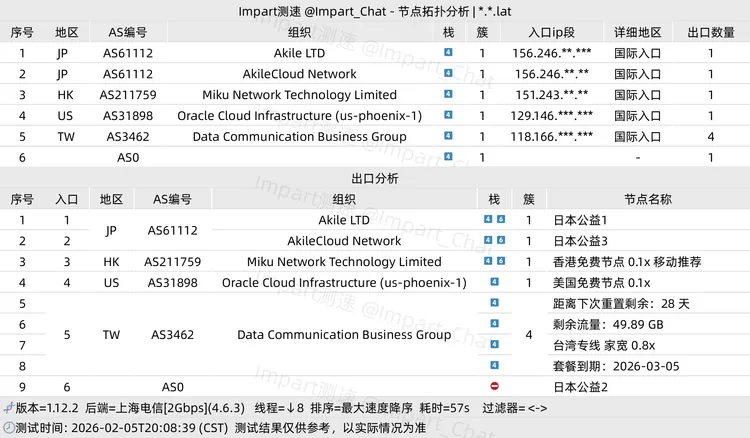Click the version icon before 版本=1.12.2

point(9,408)
